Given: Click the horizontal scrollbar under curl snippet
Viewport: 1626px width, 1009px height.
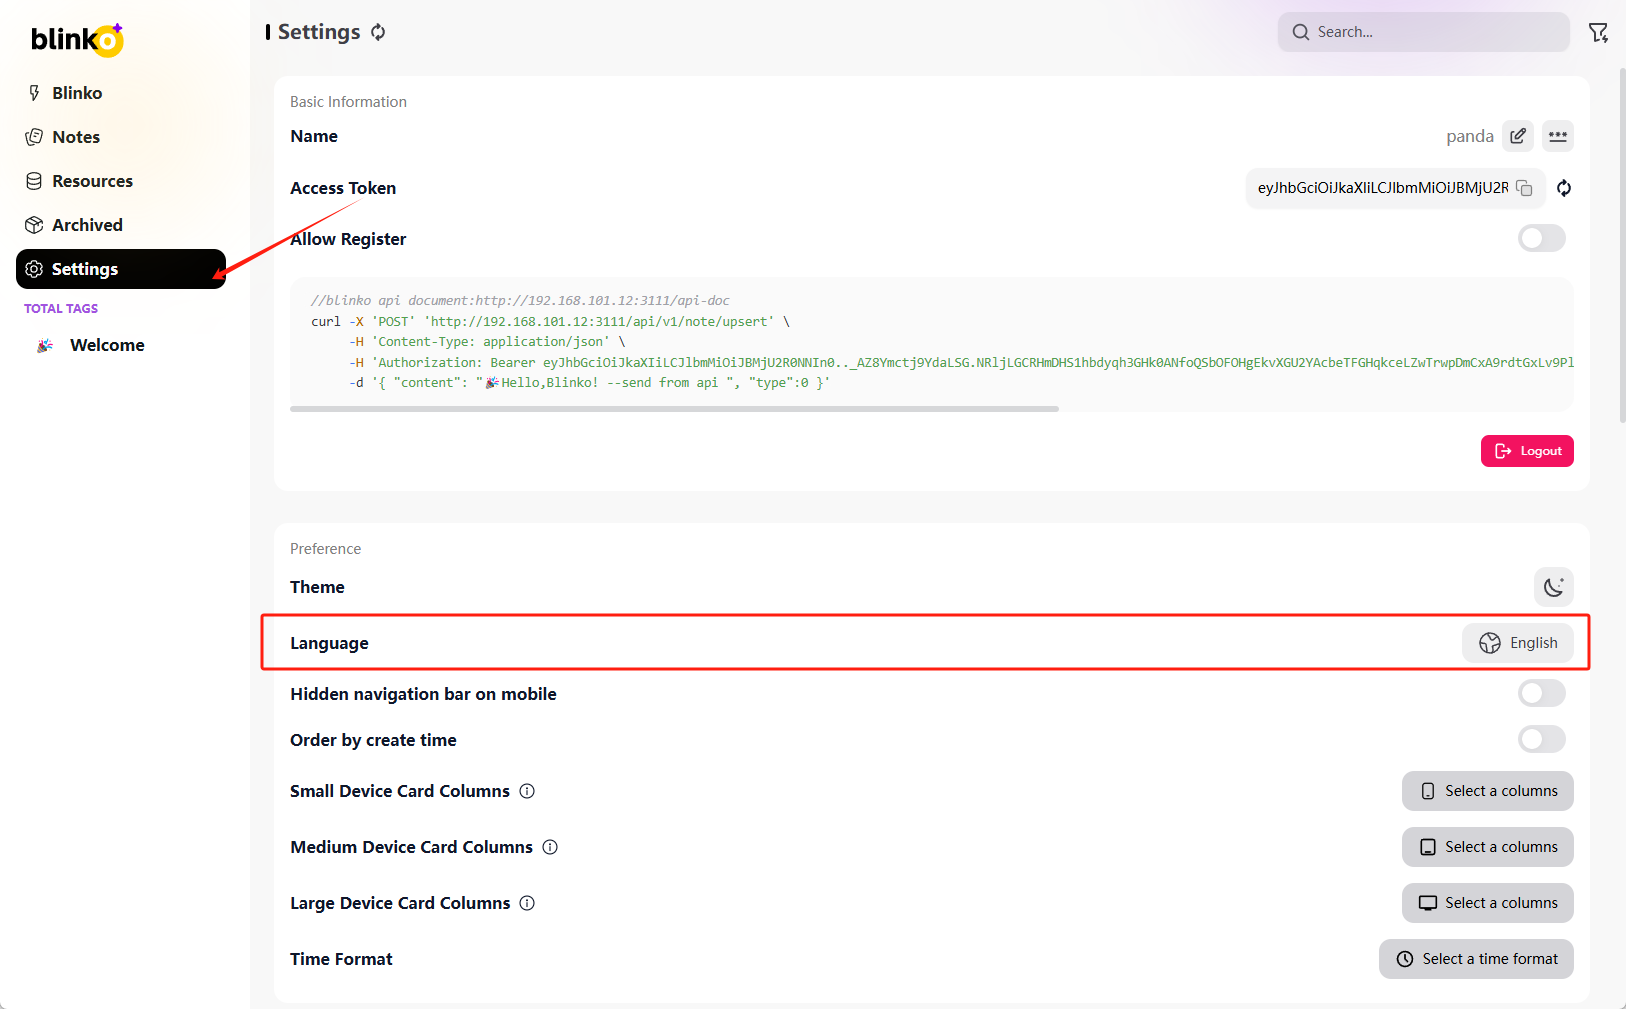Looking at the screenshot, I should [674, 409].
